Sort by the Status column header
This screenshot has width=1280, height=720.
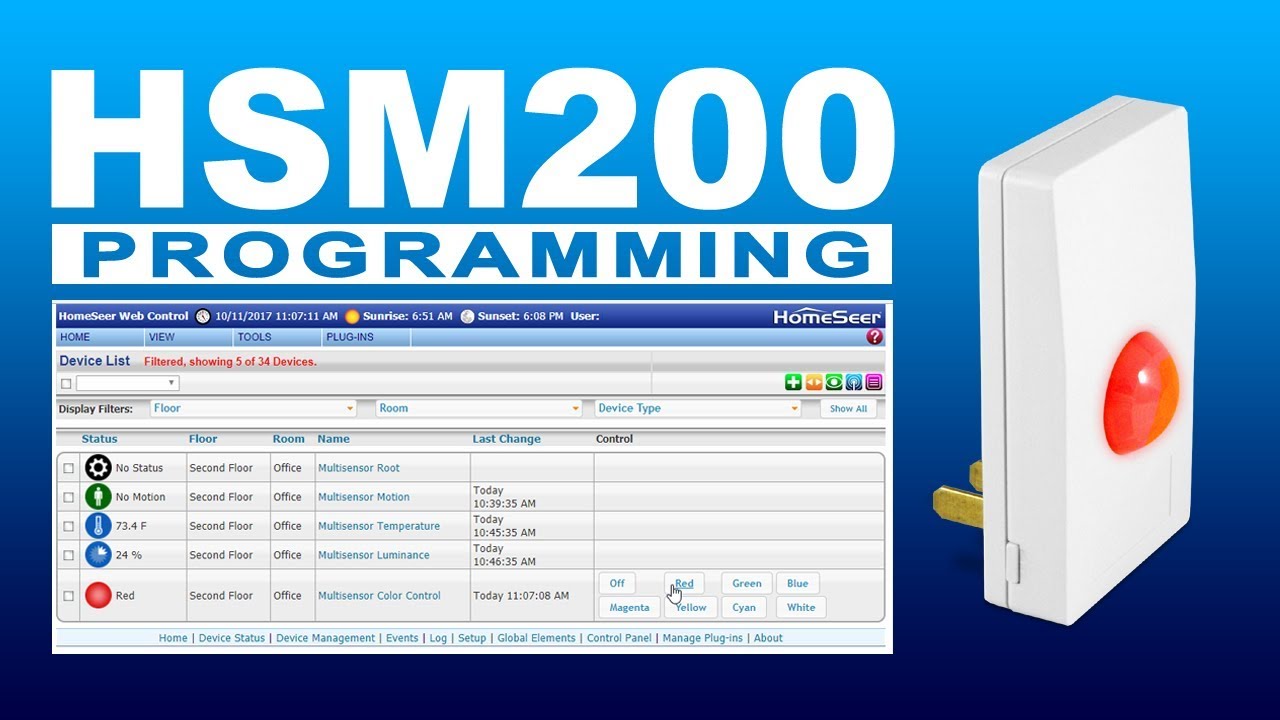[99, 439]
